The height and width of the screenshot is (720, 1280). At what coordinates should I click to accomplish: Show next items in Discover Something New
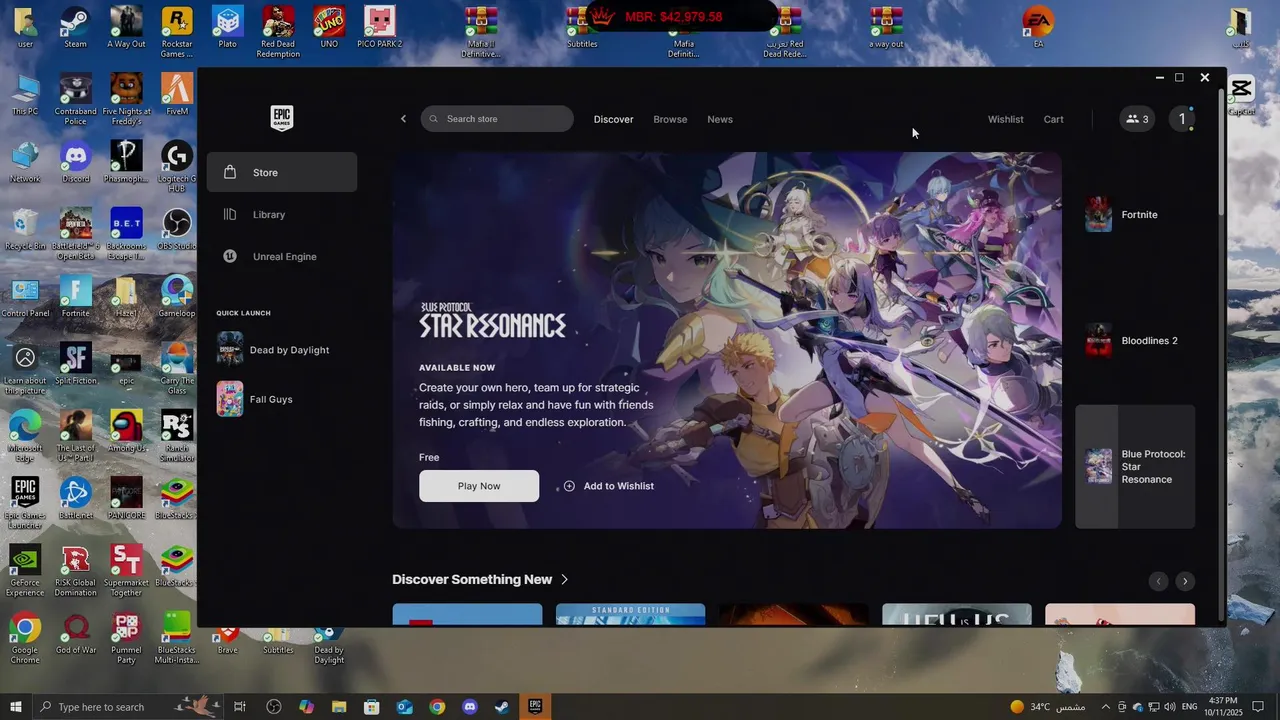(1185, 581)
